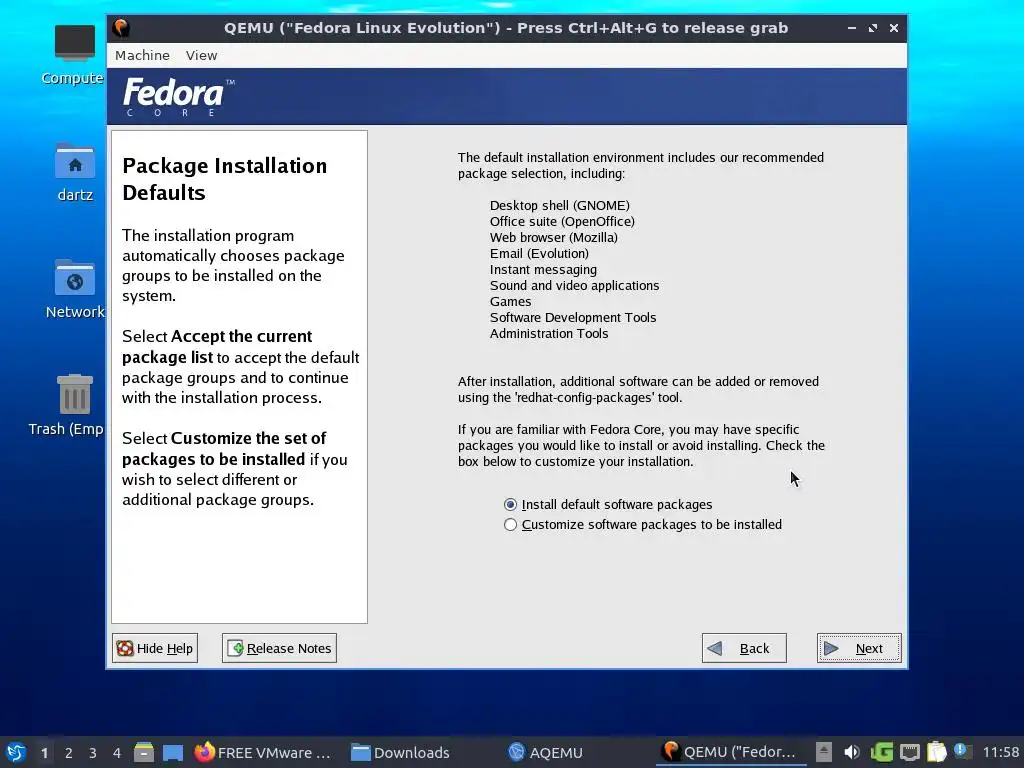Viewport: 1024px width, 768px height.
Task: Click the Fedora Core logo
Action: tap(178, 97)
